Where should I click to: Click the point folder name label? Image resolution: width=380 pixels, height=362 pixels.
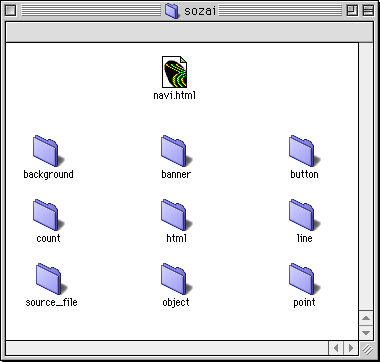click(304, 302)
